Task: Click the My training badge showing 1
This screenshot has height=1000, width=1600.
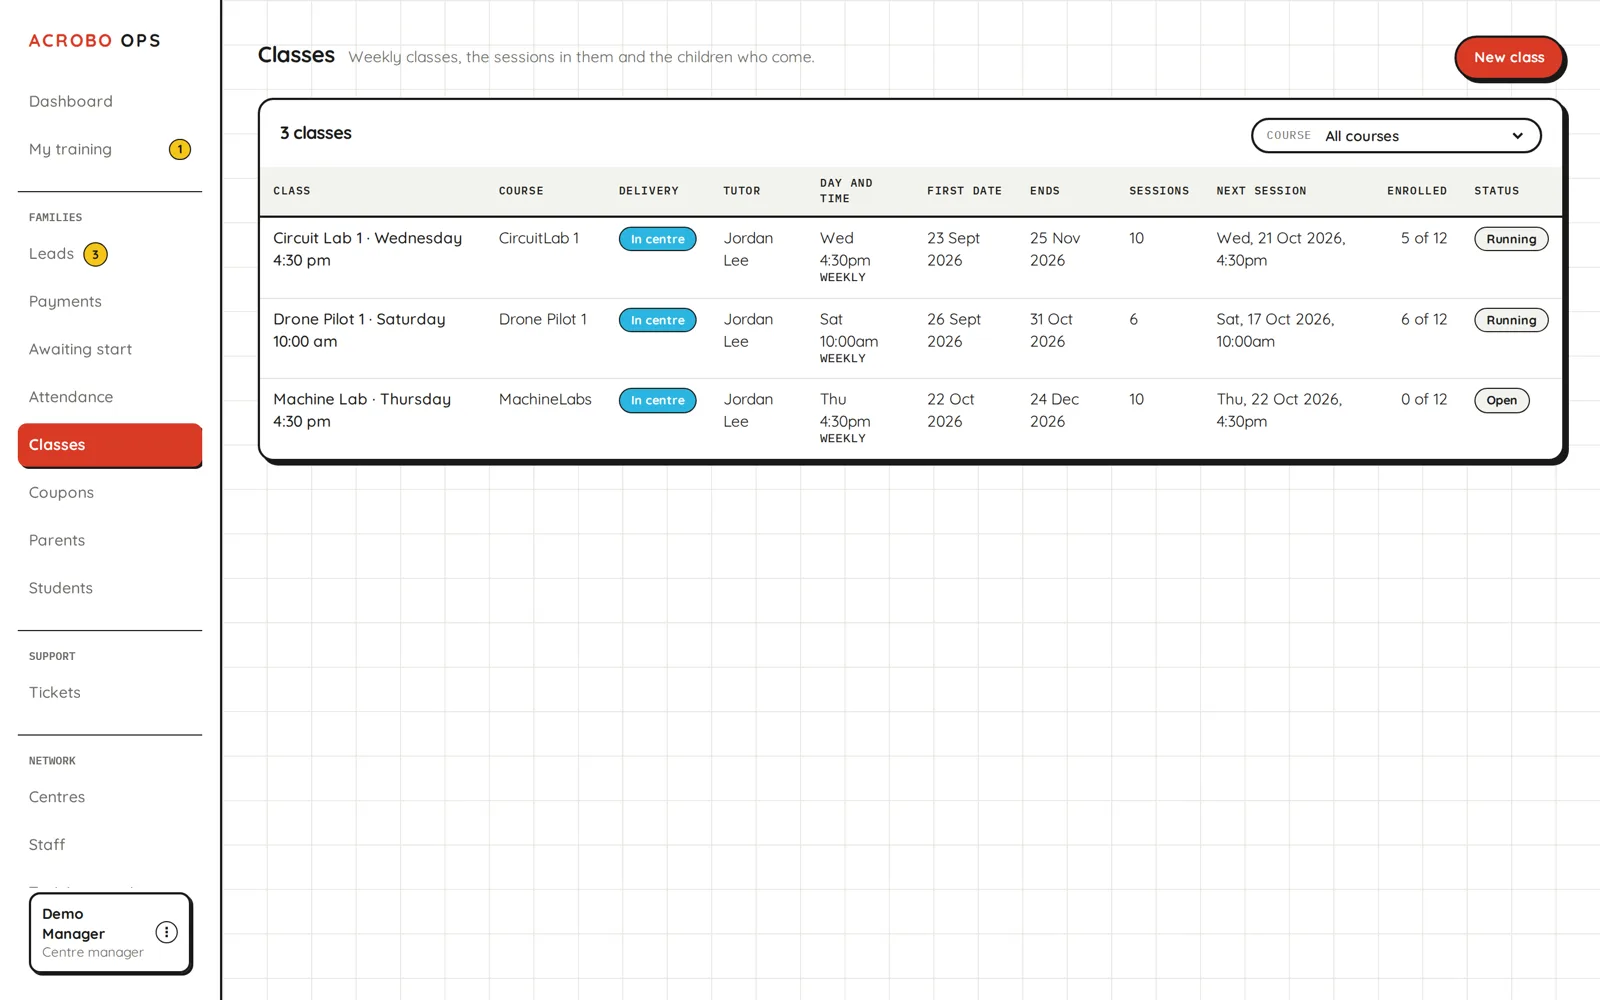Action: 180,149
